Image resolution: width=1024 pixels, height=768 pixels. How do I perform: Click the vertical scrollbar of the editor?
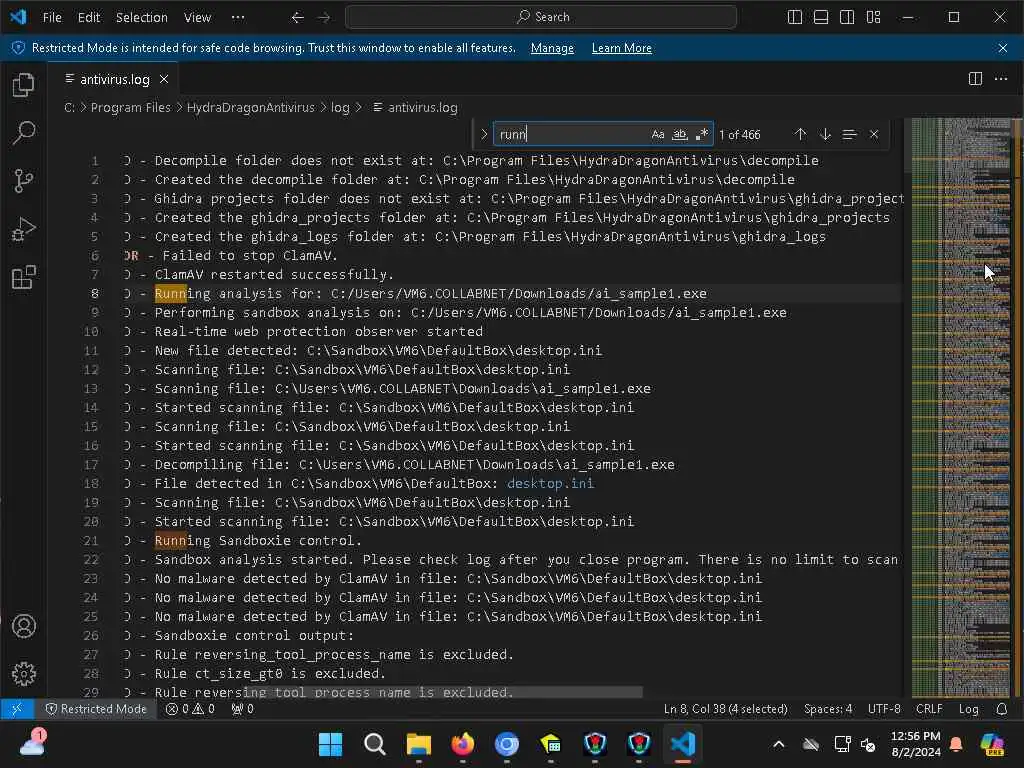click(x=1017, y=407)
